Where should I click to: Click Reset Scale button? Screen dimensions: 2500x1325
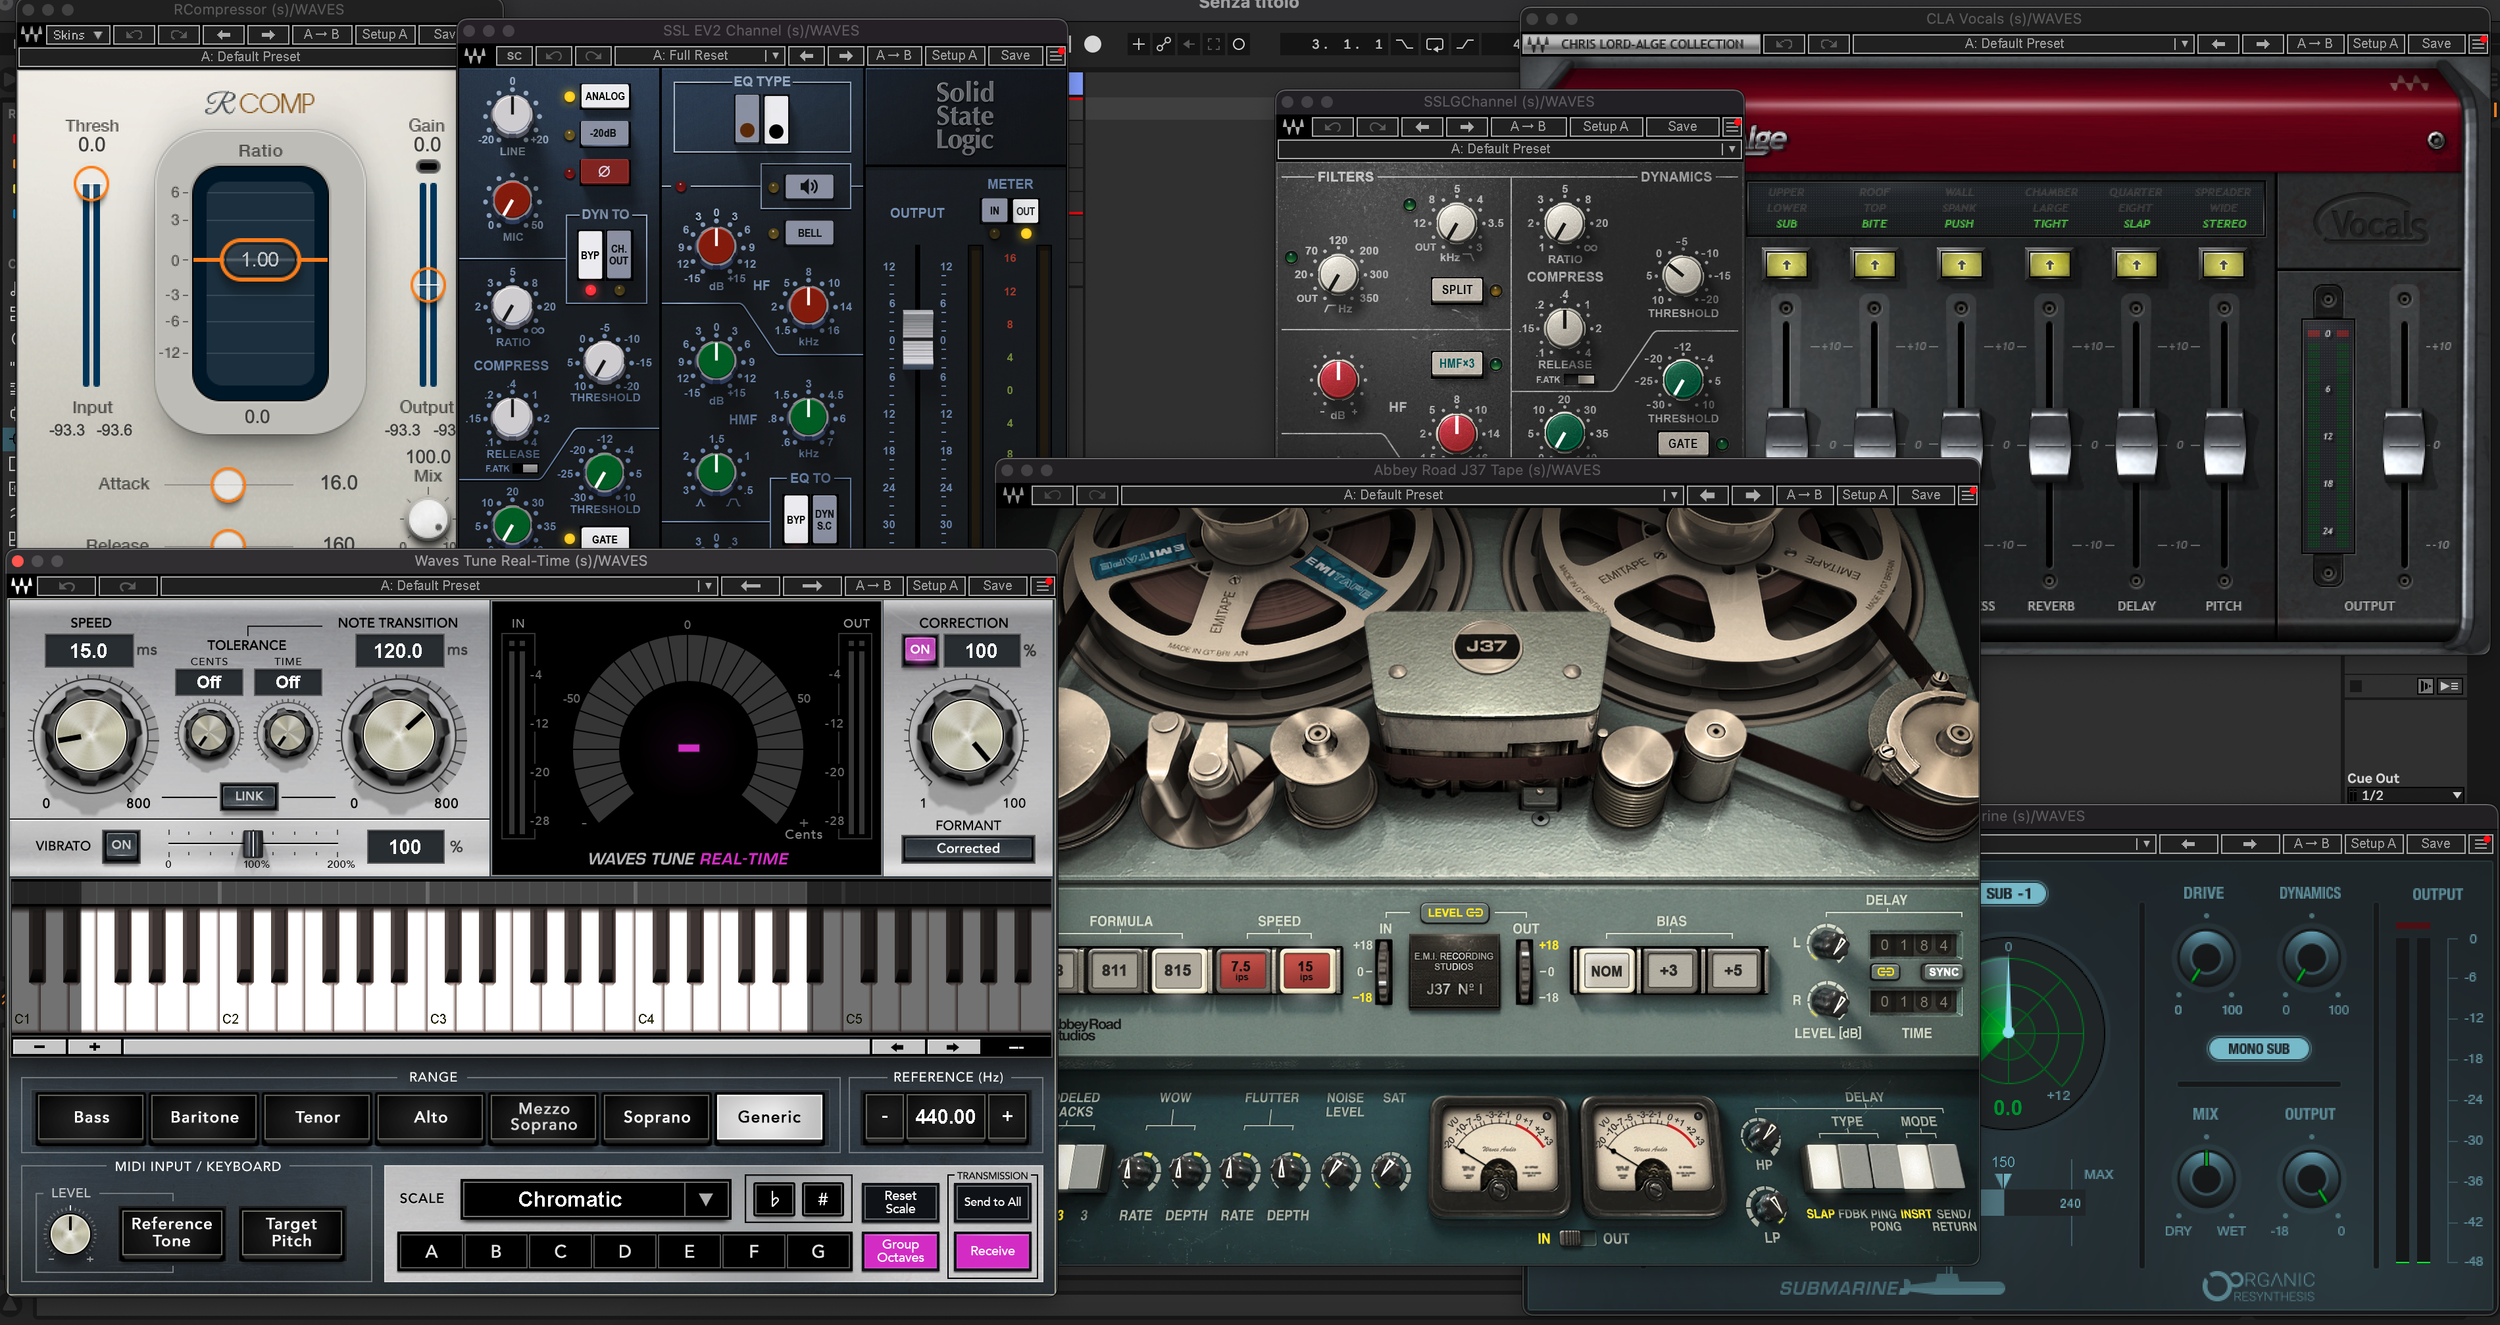900,1202
